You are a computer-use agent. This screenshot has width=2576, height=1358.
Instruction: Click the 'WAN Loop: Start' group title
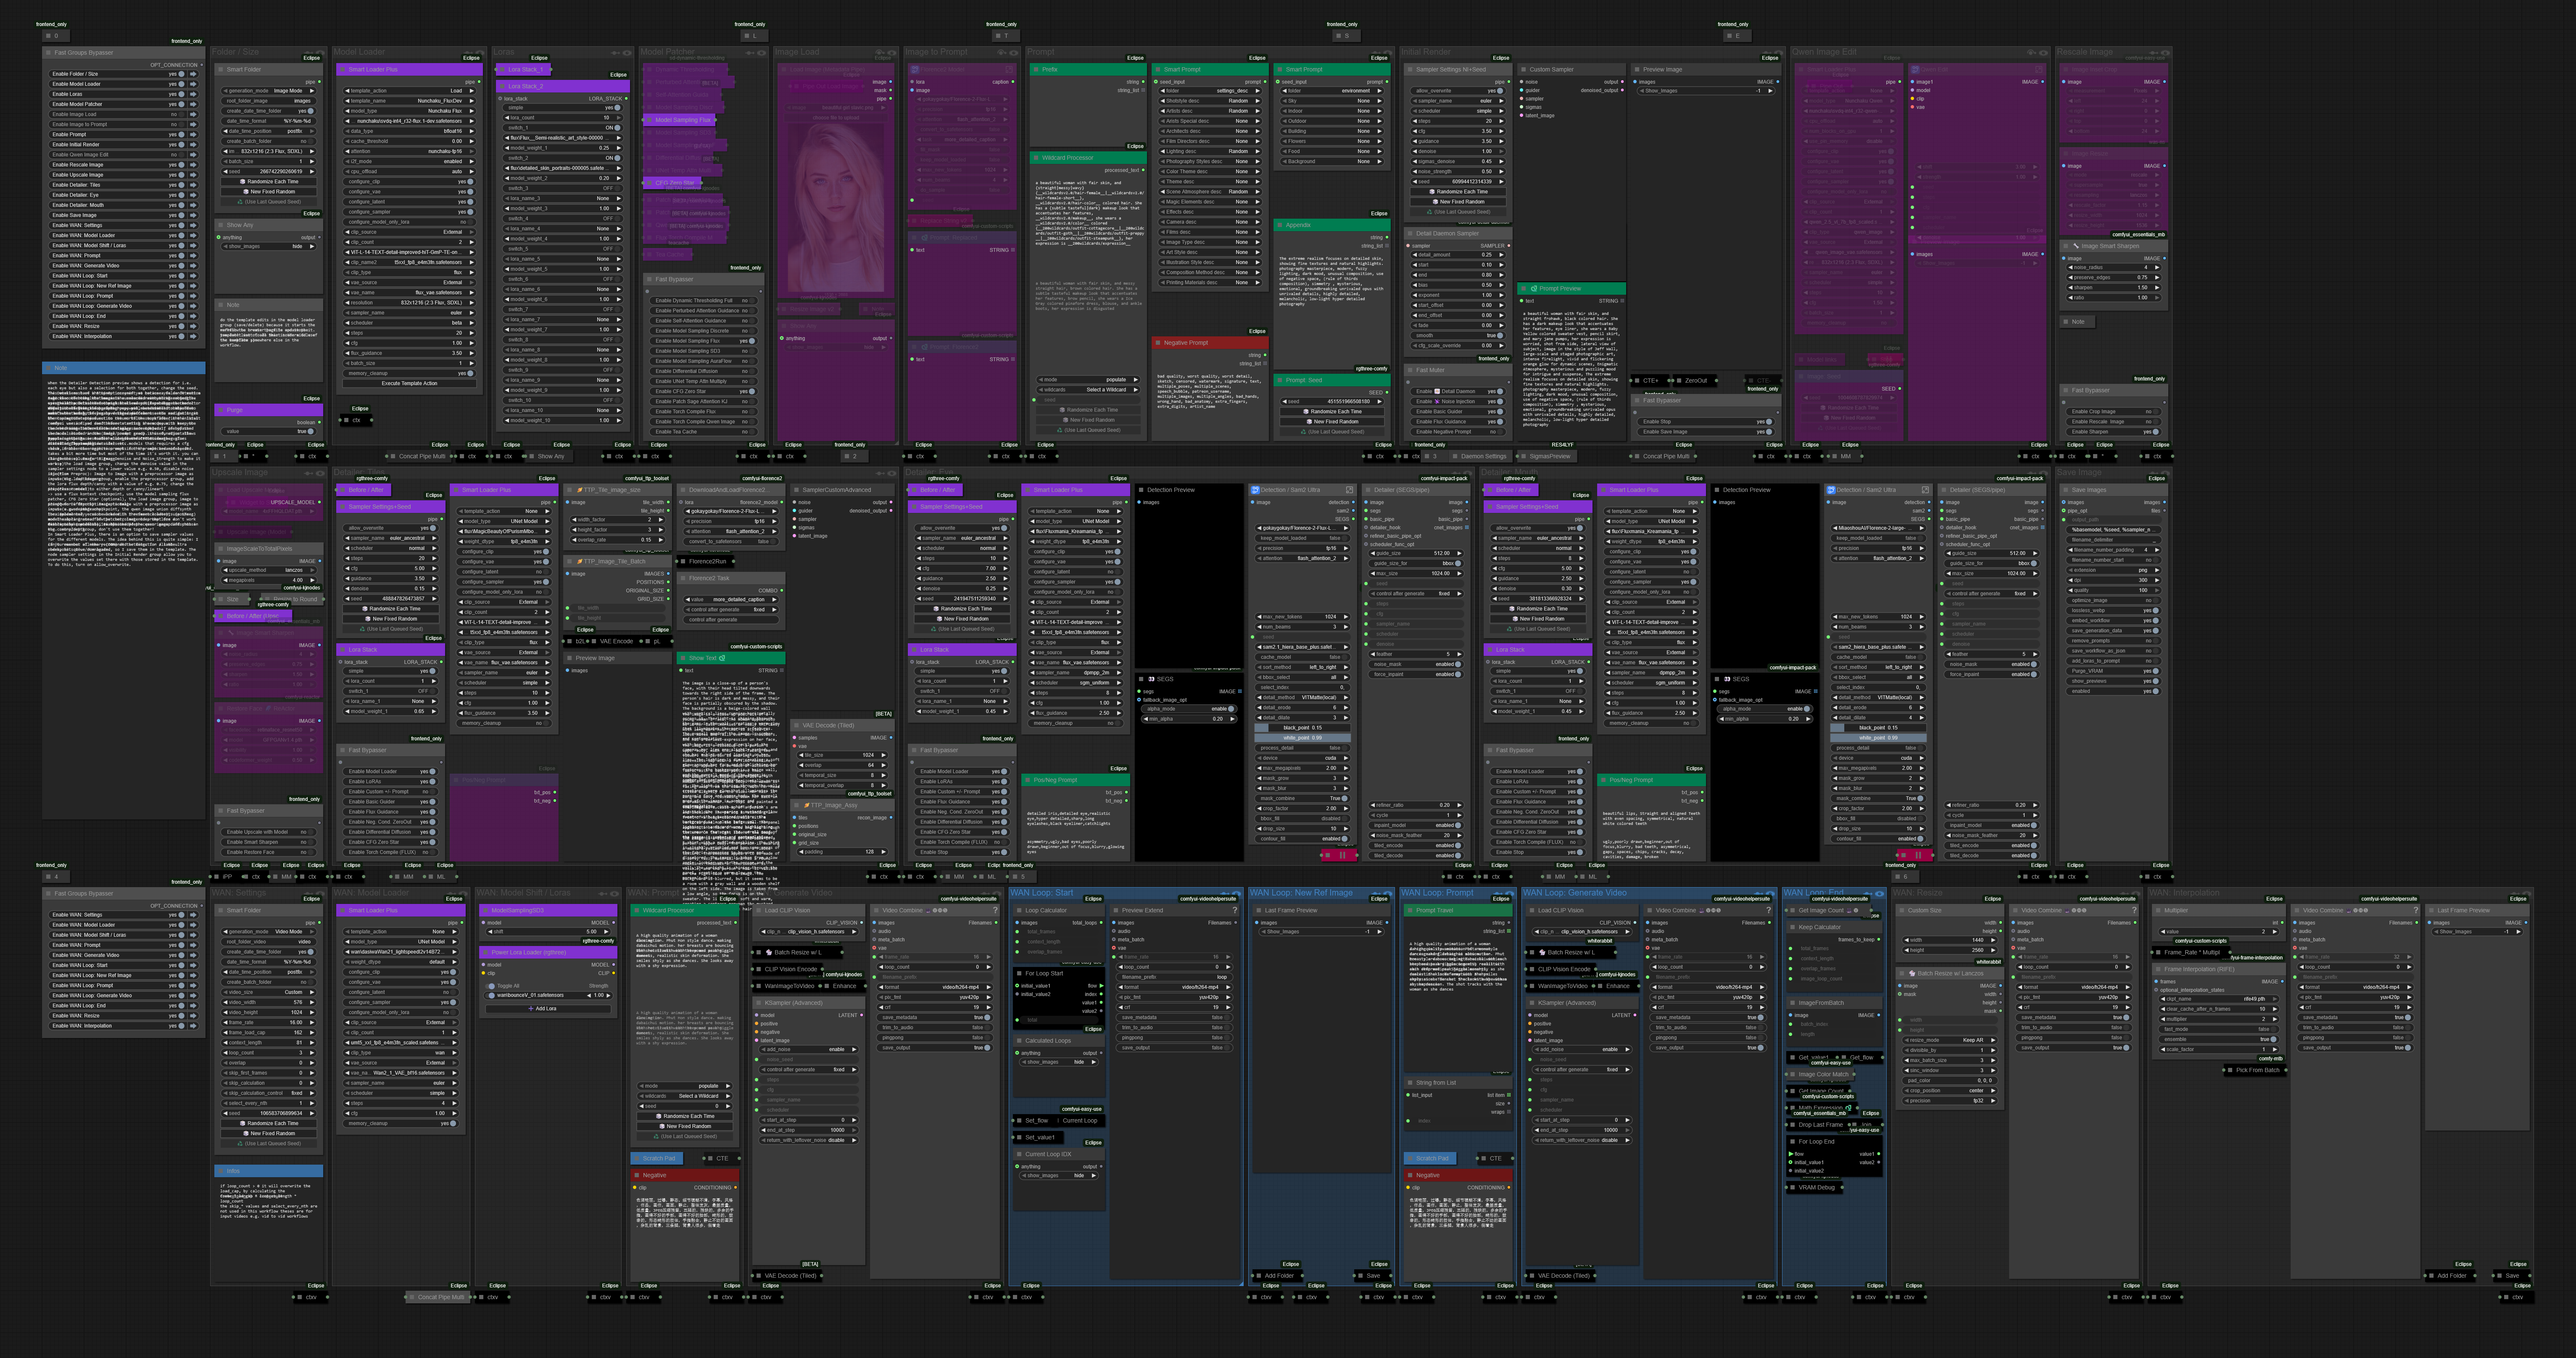(x=1042, y=893)
